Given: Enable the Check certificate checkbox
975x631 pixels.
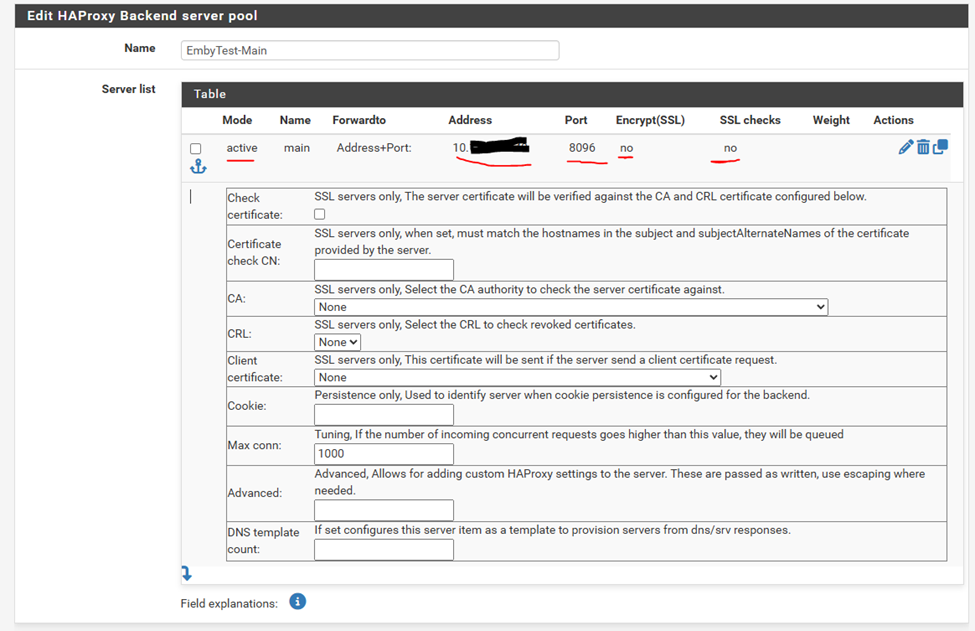Looking at the screenshot, I should tap(320, 214).
